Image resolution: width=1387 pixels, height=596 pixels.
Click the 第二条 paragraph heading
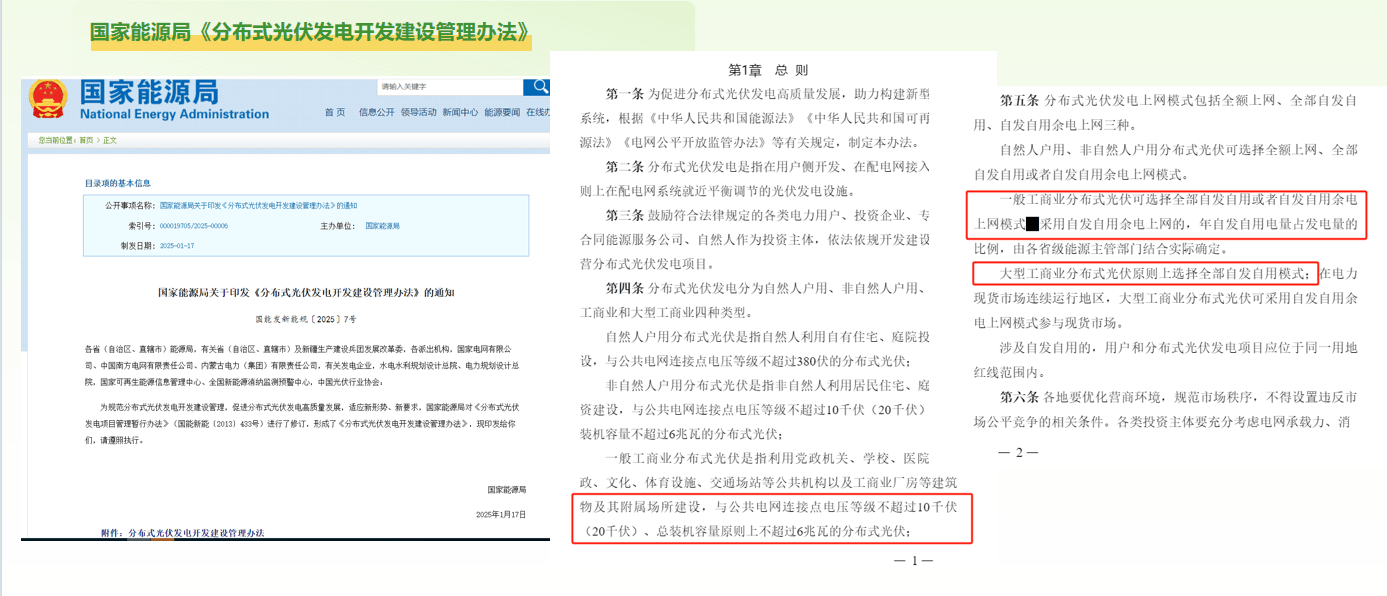[625, 166]
